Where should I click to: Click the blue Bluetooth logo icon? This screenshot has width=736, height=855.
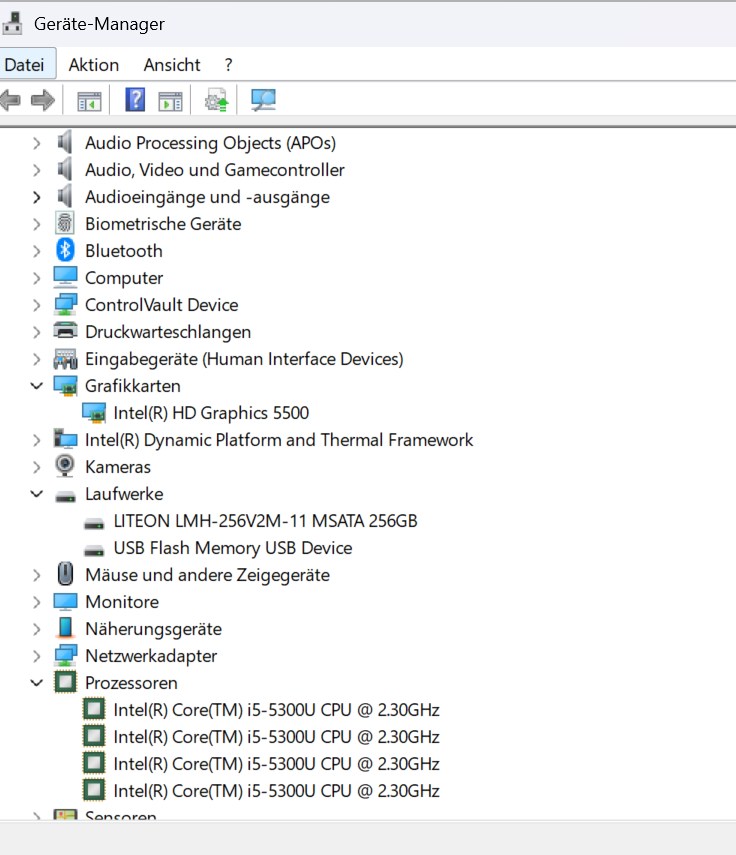click(x=65, y=250)
